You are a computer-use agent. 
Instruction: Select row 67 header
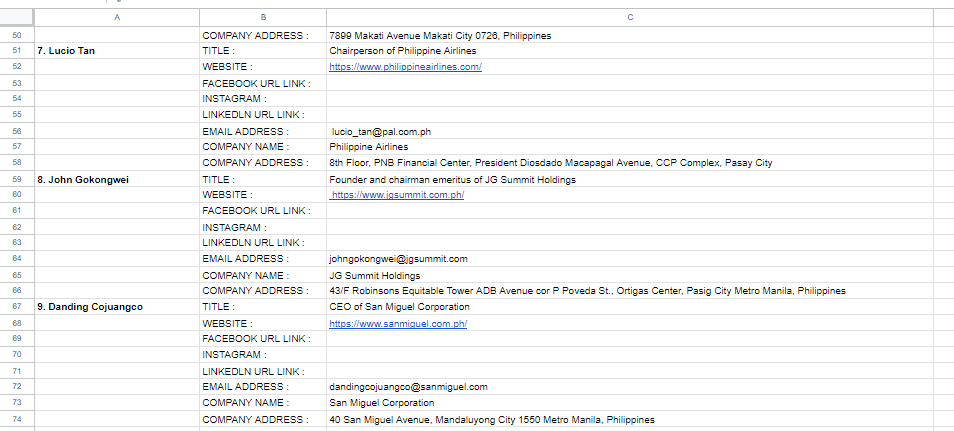17,306
